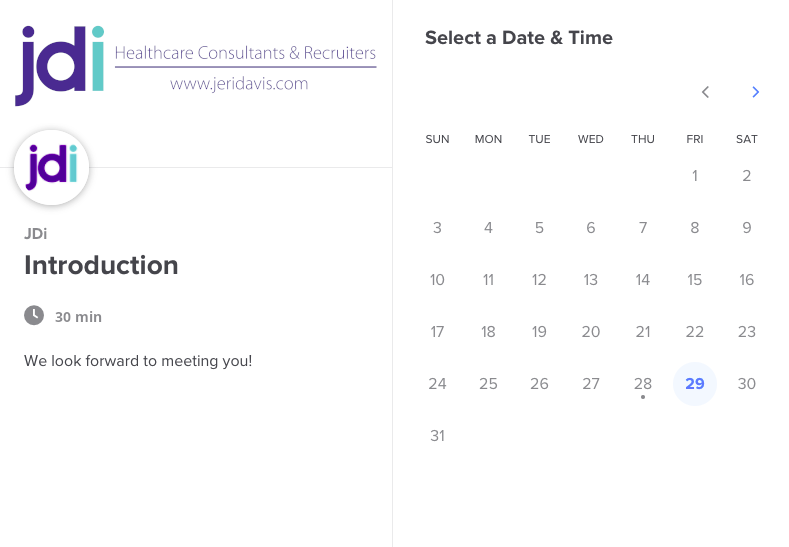Choose Sunday the 3rd
The image size is (789, 547).
pyautogui.click(x=437, y=227)
